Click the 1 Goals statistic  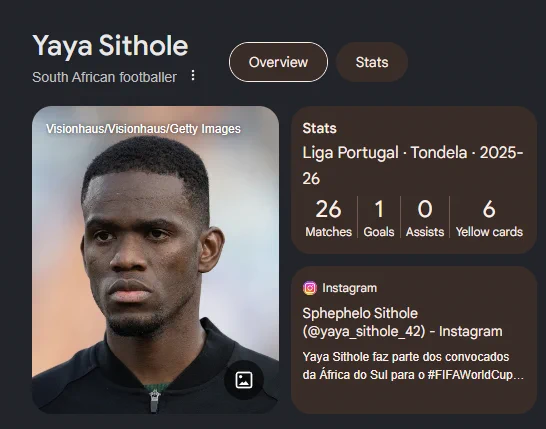(379, 218)
